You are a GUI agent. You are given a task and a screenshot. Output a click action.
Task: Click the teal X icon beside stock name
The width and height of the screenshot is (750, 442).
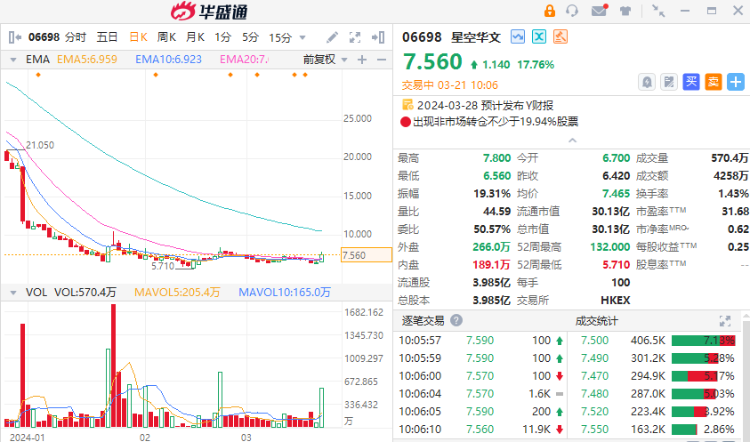[539, 37]
